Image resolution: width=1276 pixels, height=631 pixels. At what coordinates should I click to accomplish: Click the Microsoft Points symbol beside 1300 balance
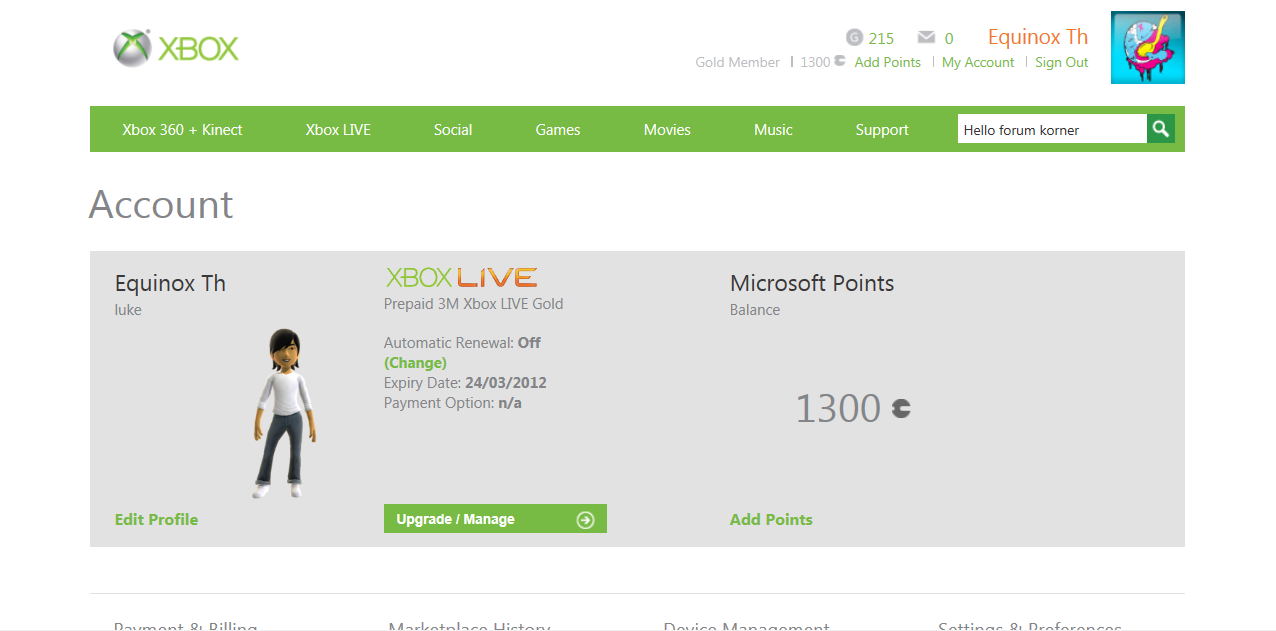(901, 408)
